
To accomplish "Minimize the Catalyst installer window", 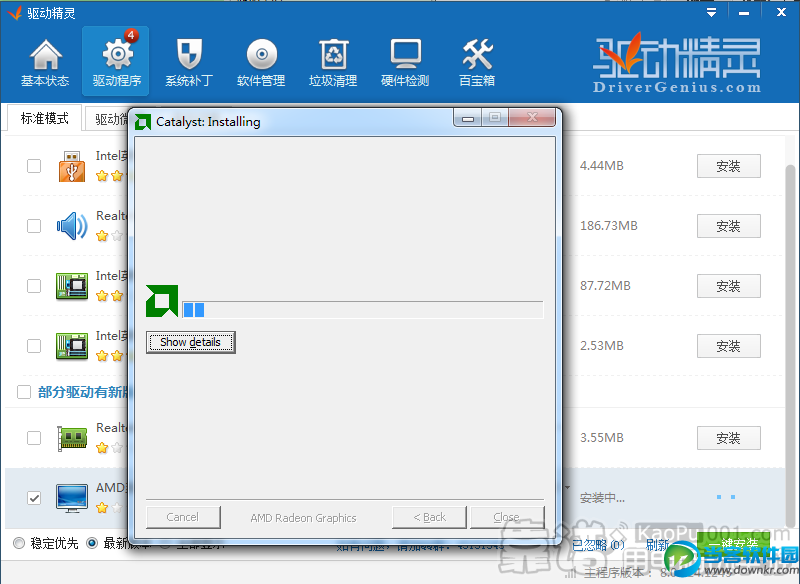I will point(467,118).
